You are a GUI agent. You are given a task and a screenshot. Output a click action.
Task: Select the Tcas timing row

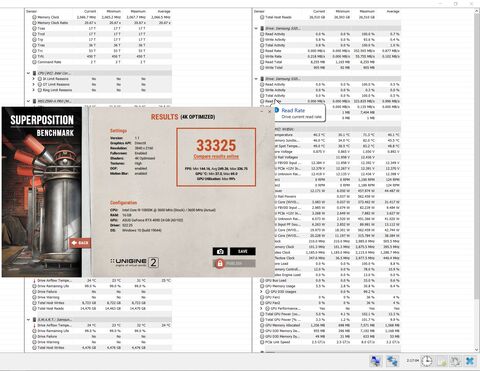pyautogui.click(x=102, y=28)
